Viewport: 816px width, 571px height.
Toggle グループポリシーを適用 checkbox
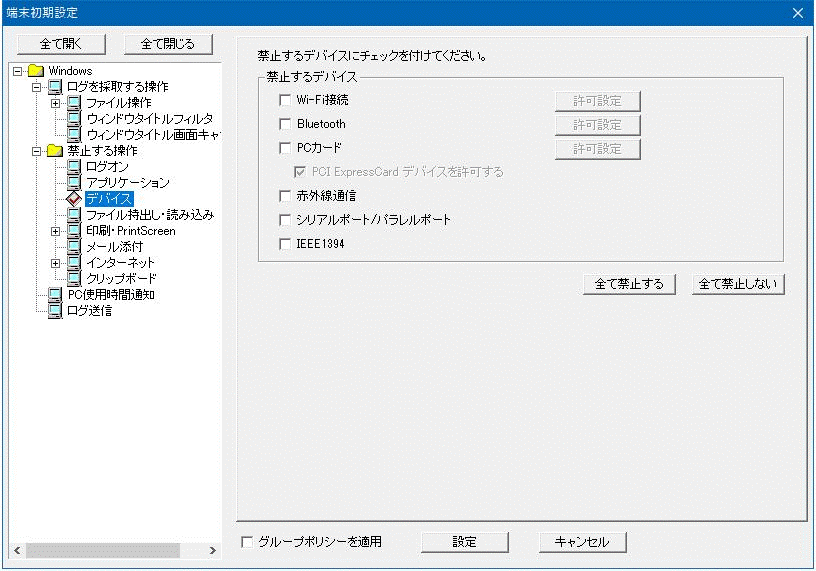click(247, 542)
